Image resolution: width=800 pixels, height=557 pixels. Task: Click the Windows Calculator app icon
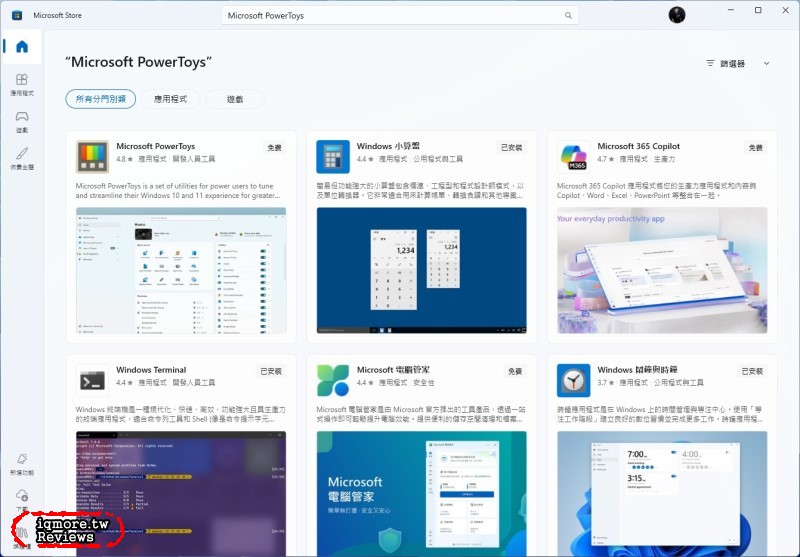click(333, 157)
